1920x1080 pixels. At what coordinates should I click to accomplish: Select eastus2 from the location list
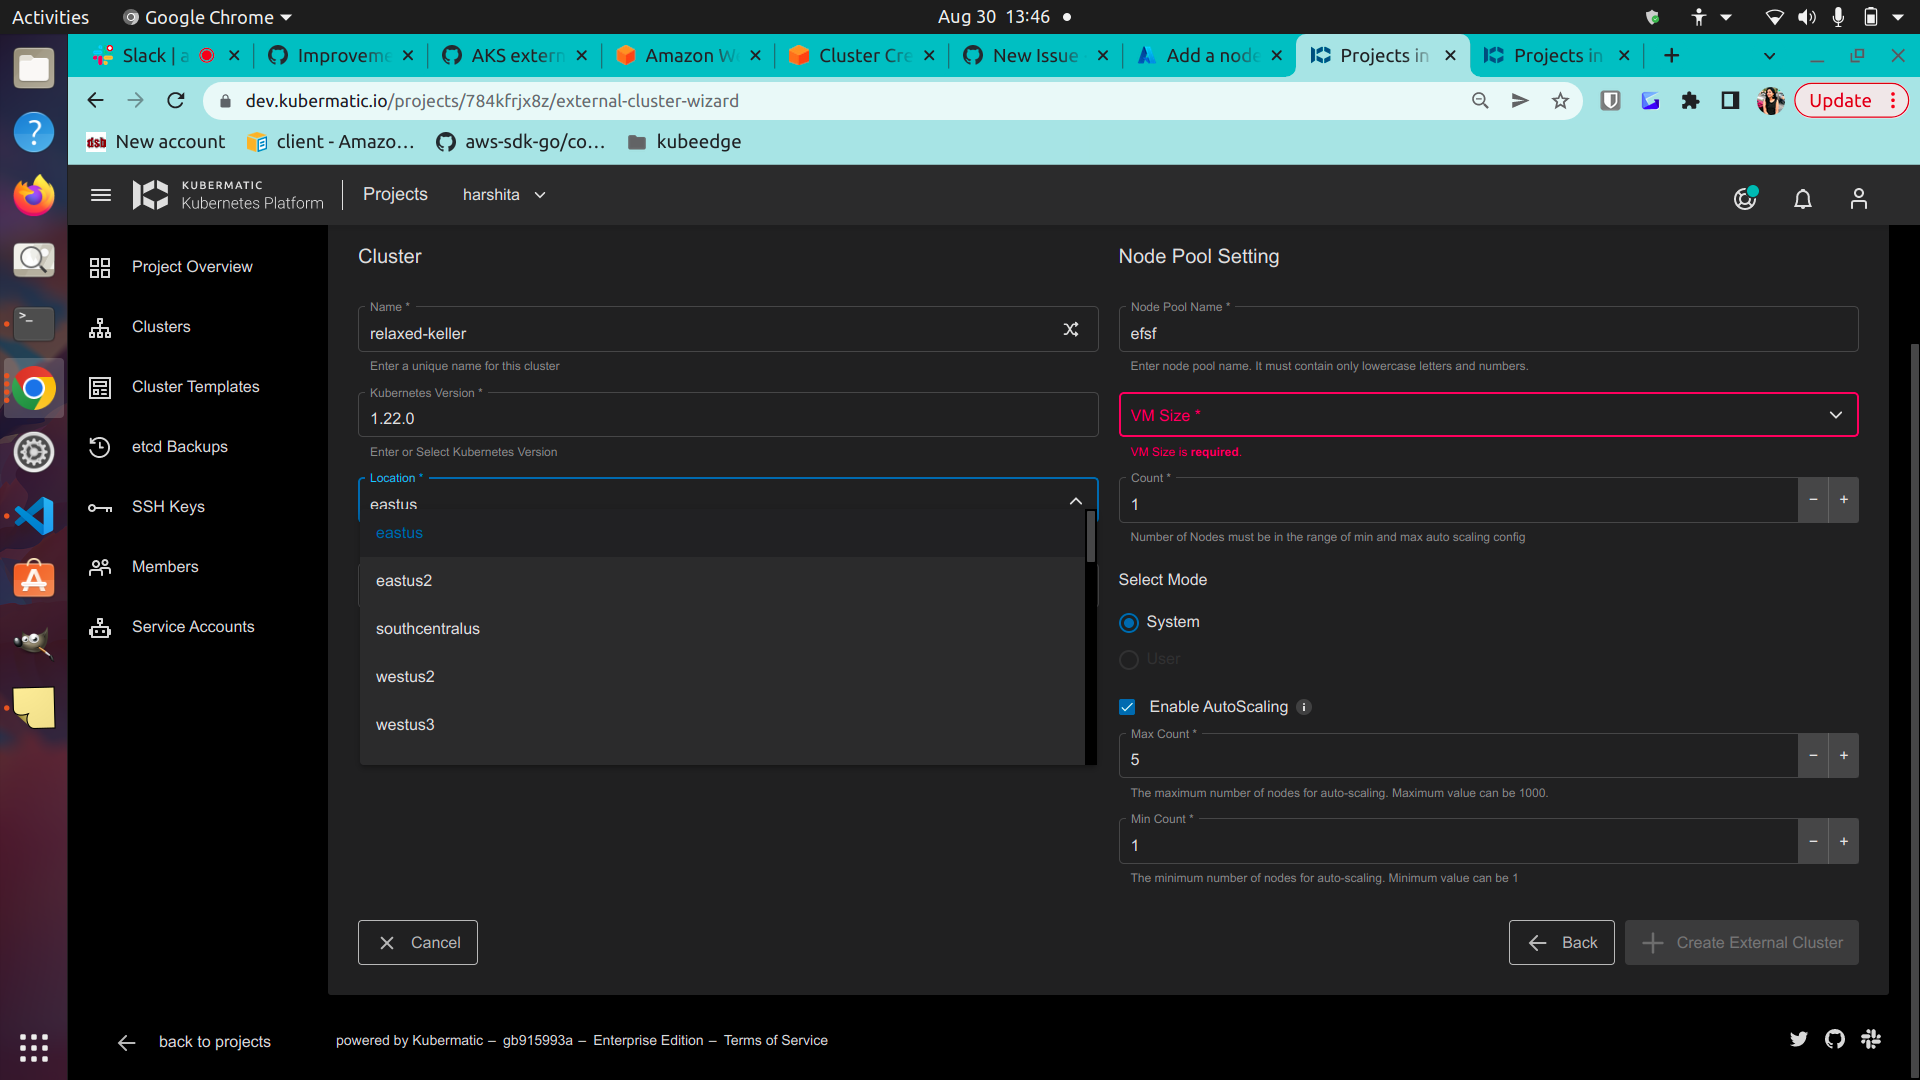tap(404, 580)
